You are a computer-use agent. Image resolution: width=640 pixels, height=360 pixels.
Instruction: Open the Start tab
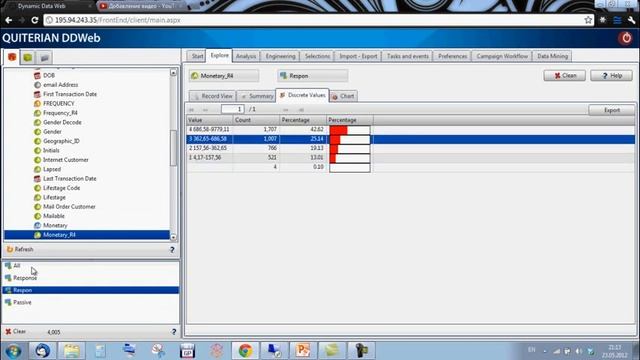197,56
